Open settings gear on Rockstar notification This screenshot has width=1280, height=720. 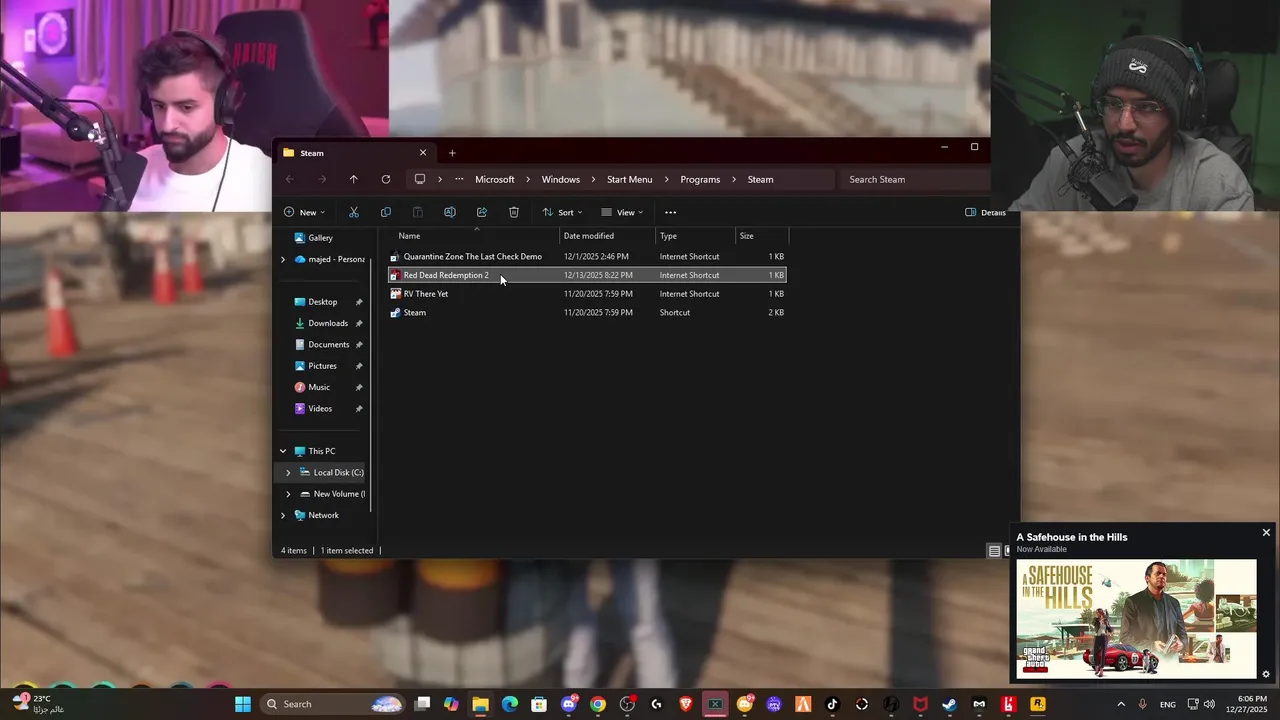1266,674
